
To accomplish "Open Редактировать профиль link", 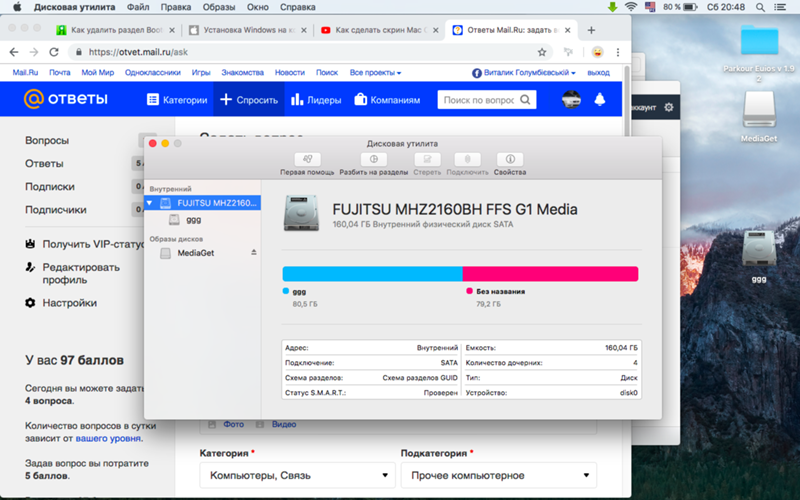I will tap(72, 273).
